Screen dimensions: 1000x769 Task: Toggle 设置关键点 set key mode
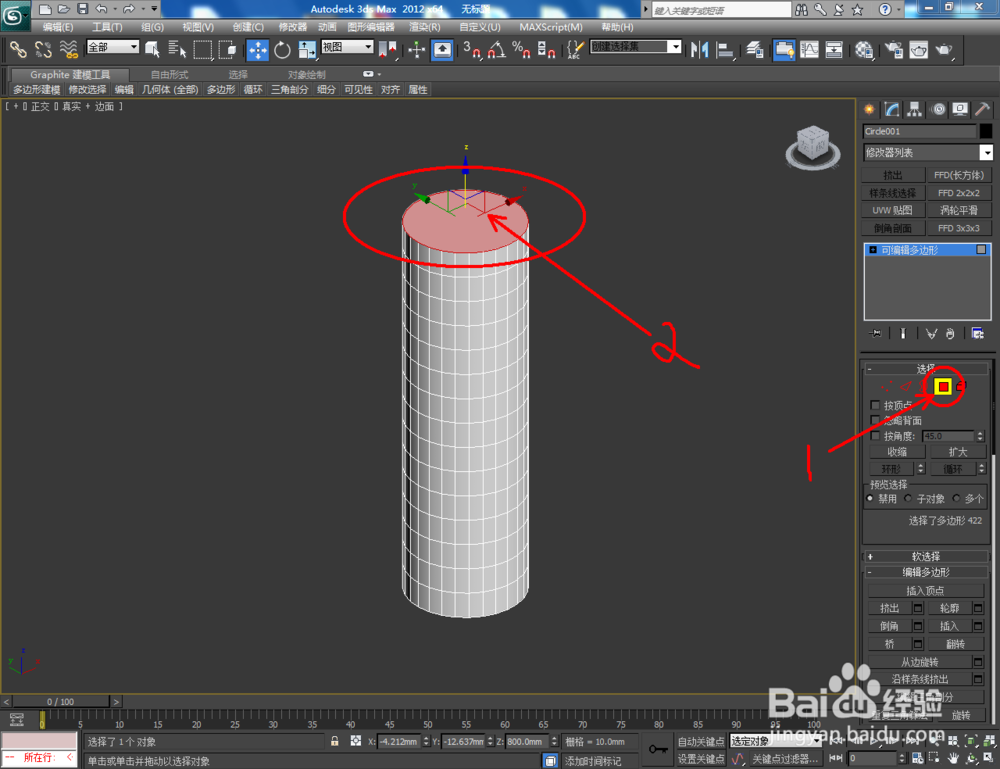coord(701,758)
